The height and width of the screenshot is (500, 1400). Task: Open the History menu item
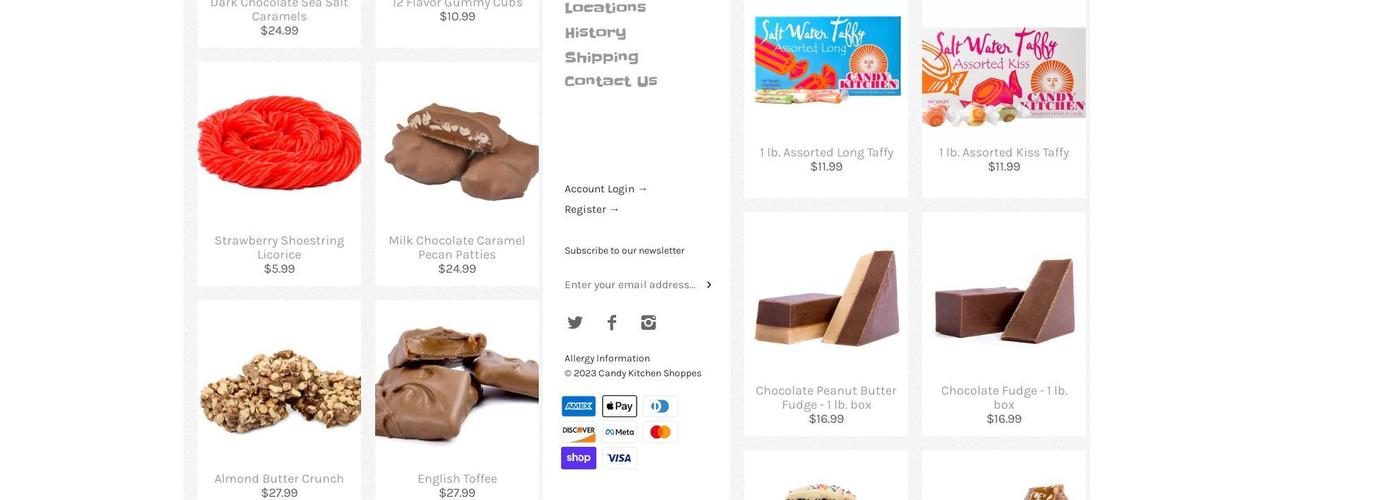point(595,33)
